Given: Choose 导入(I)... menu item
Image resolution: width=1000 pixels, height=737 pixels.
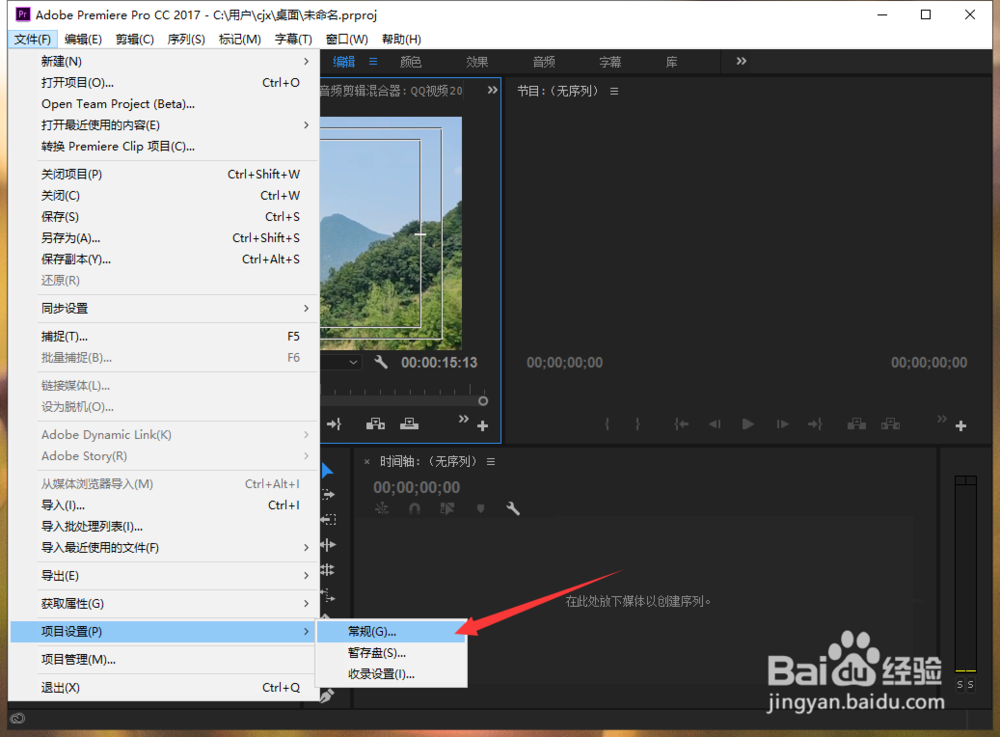Looking at the screenshot, I should pos(165,505).
